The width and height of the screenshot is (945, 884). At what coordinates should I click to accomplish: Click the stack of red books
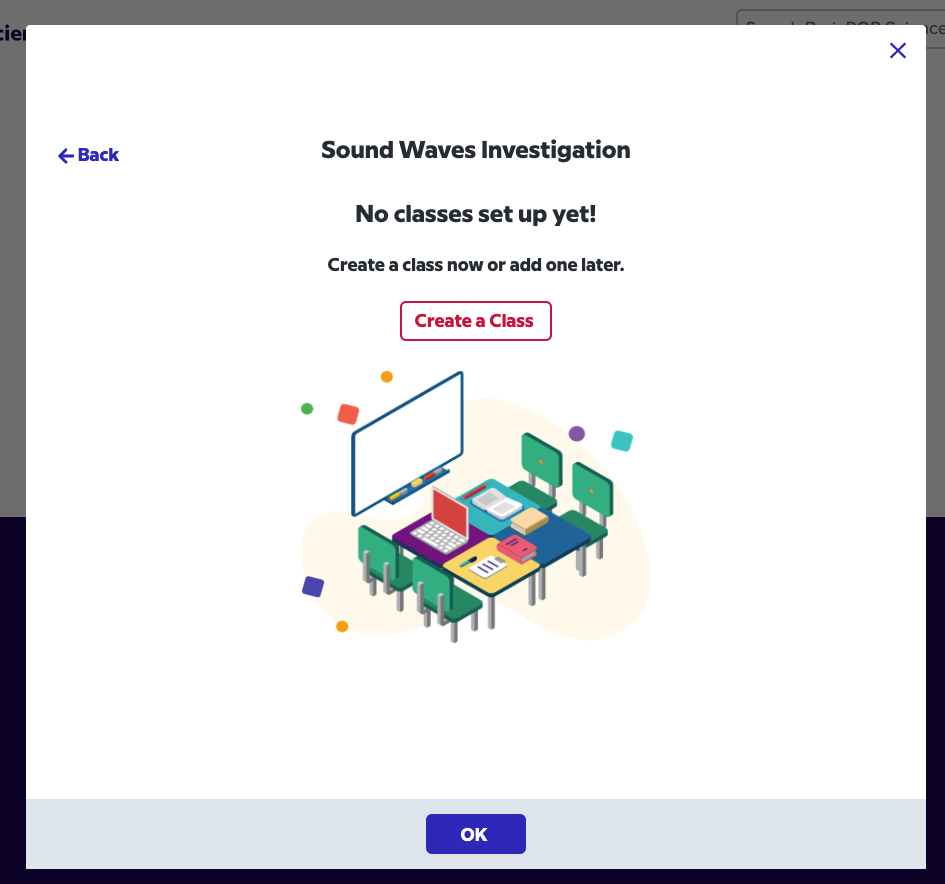tap(517, 547)
